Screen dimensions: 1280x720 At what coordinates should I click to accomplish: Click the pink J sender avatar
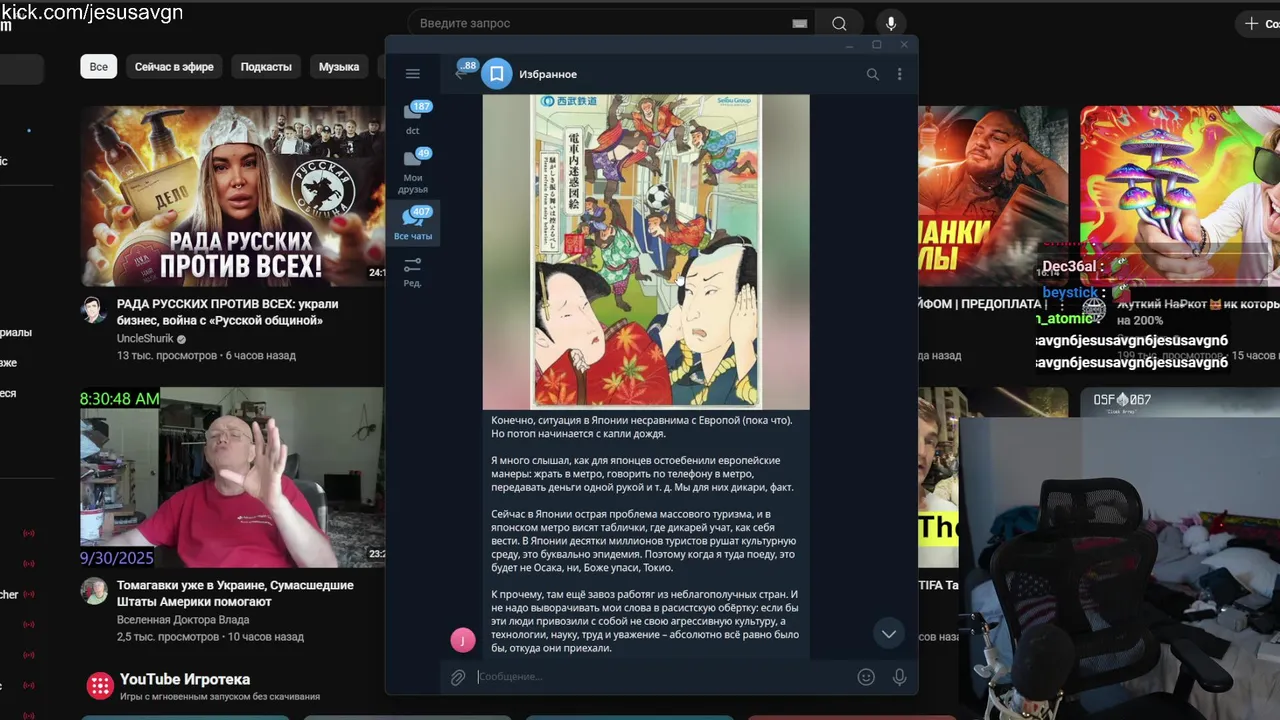point(463,640)
